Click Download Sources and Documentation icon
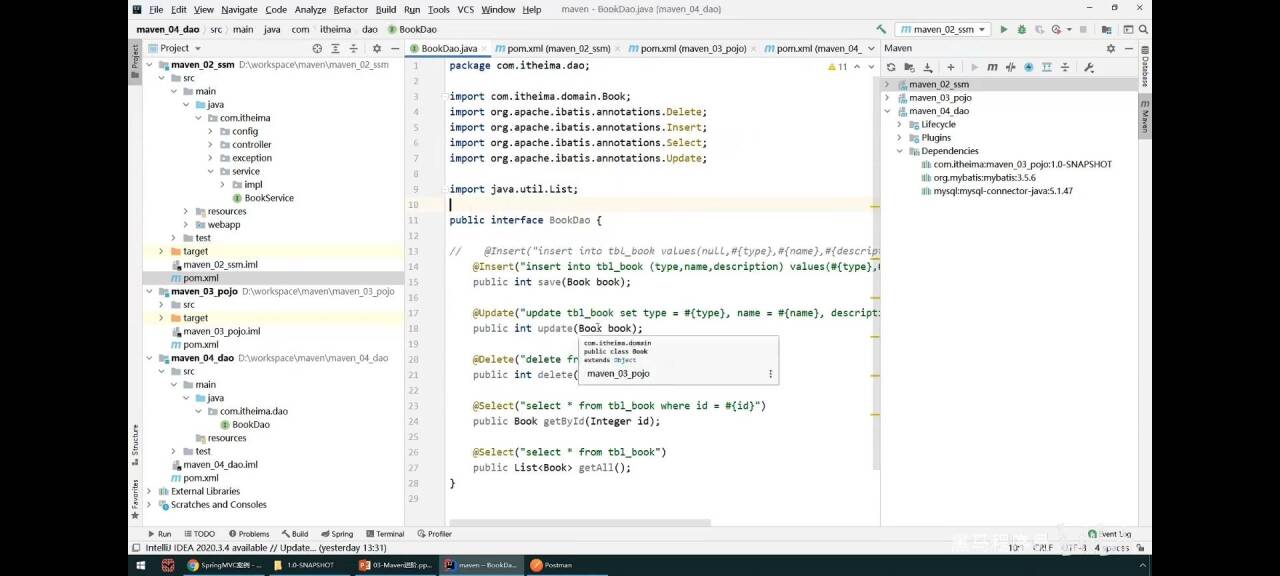This screenshot has height=576, width=1280. point(928,67)
